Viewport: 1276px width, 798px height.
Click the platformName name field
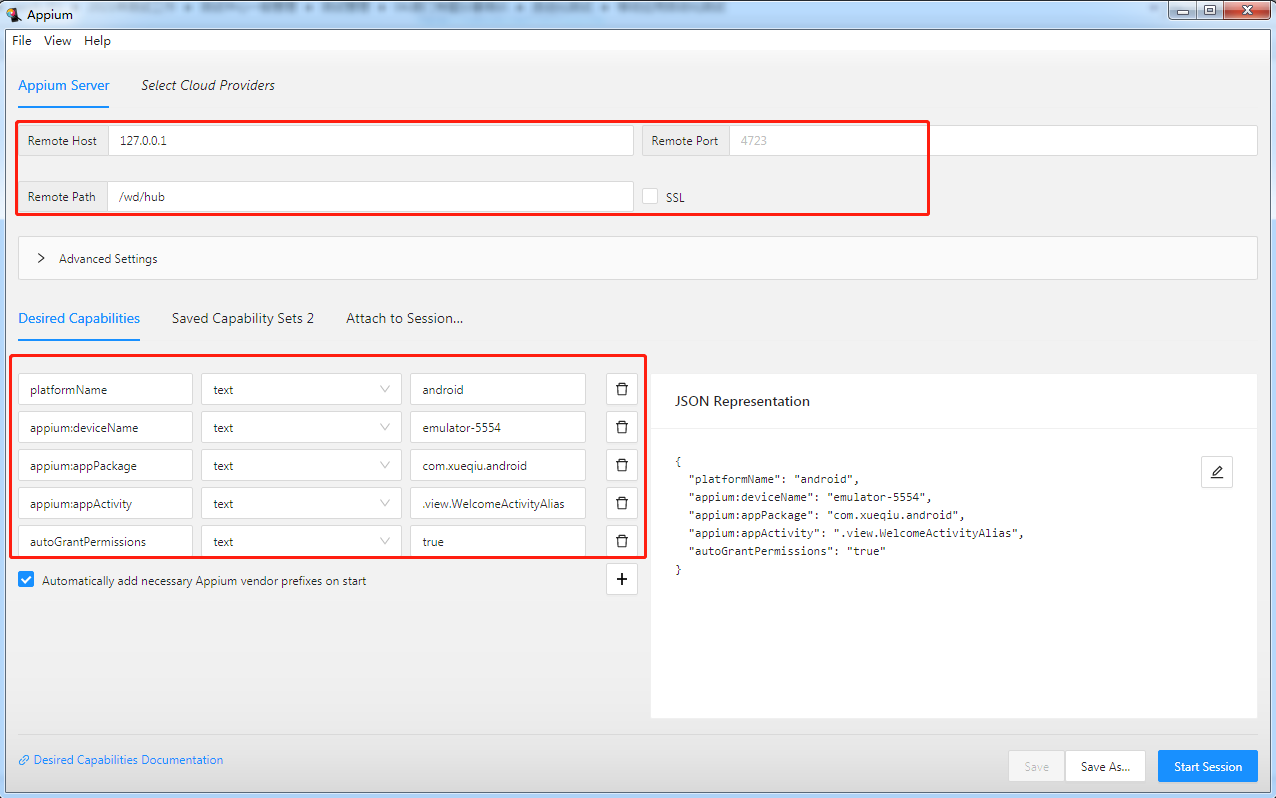coord(105,390)
